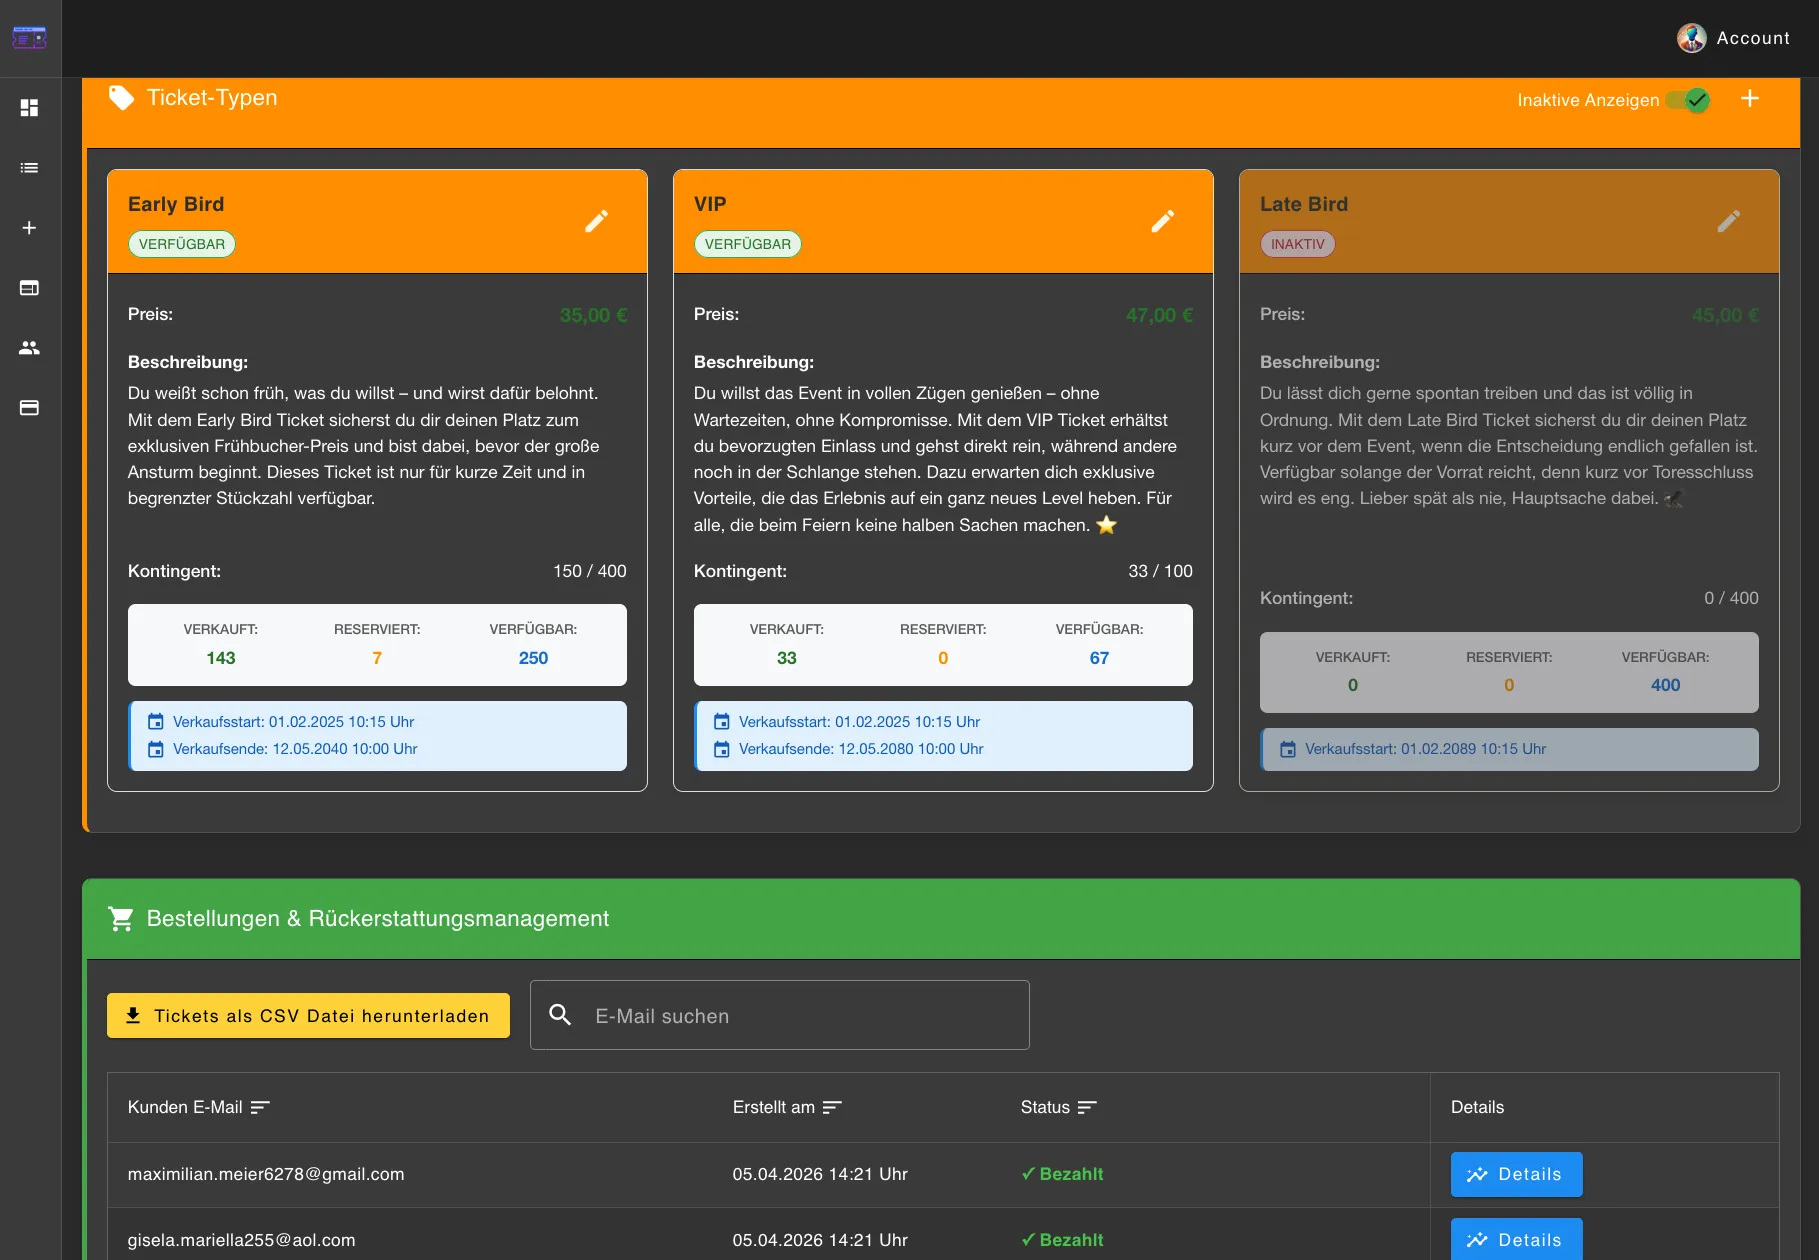
Task: Edit the VIP ticket with pencil icon
Action: coord(1162,221)
